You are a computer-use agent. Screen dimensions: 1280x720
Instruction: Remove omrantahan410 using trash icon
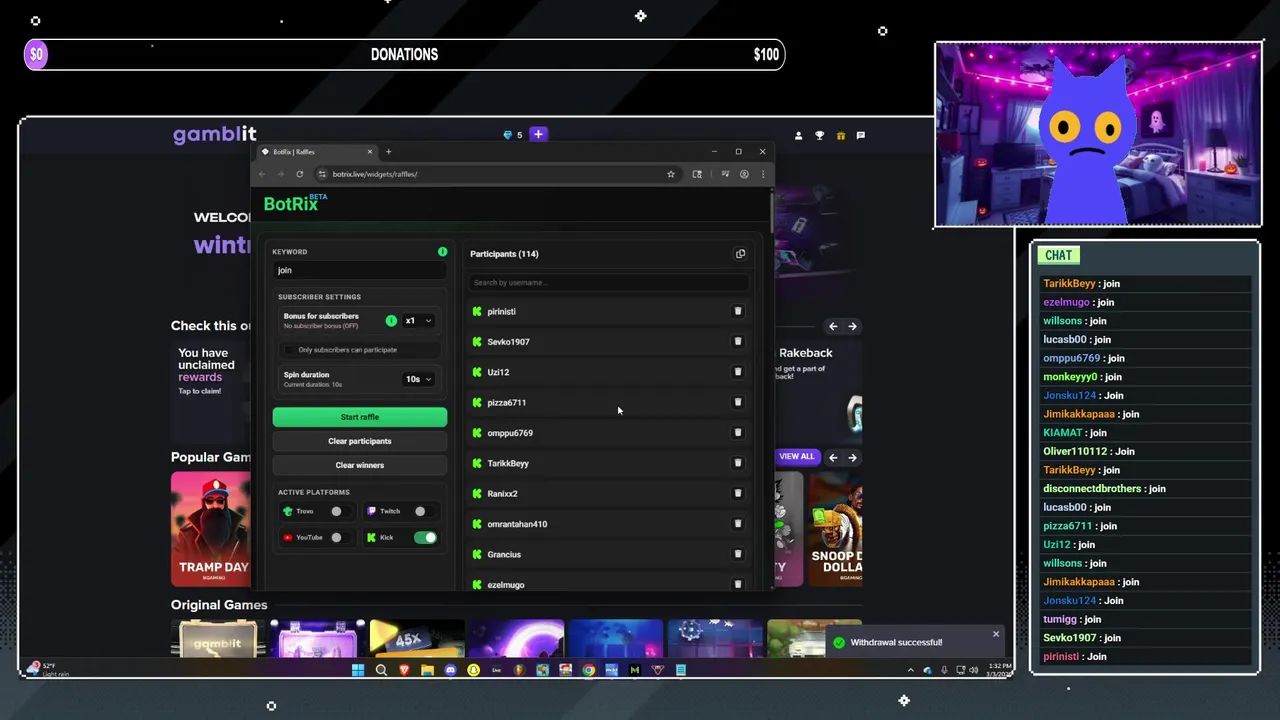pyautogui.click(x=738, y=524)
